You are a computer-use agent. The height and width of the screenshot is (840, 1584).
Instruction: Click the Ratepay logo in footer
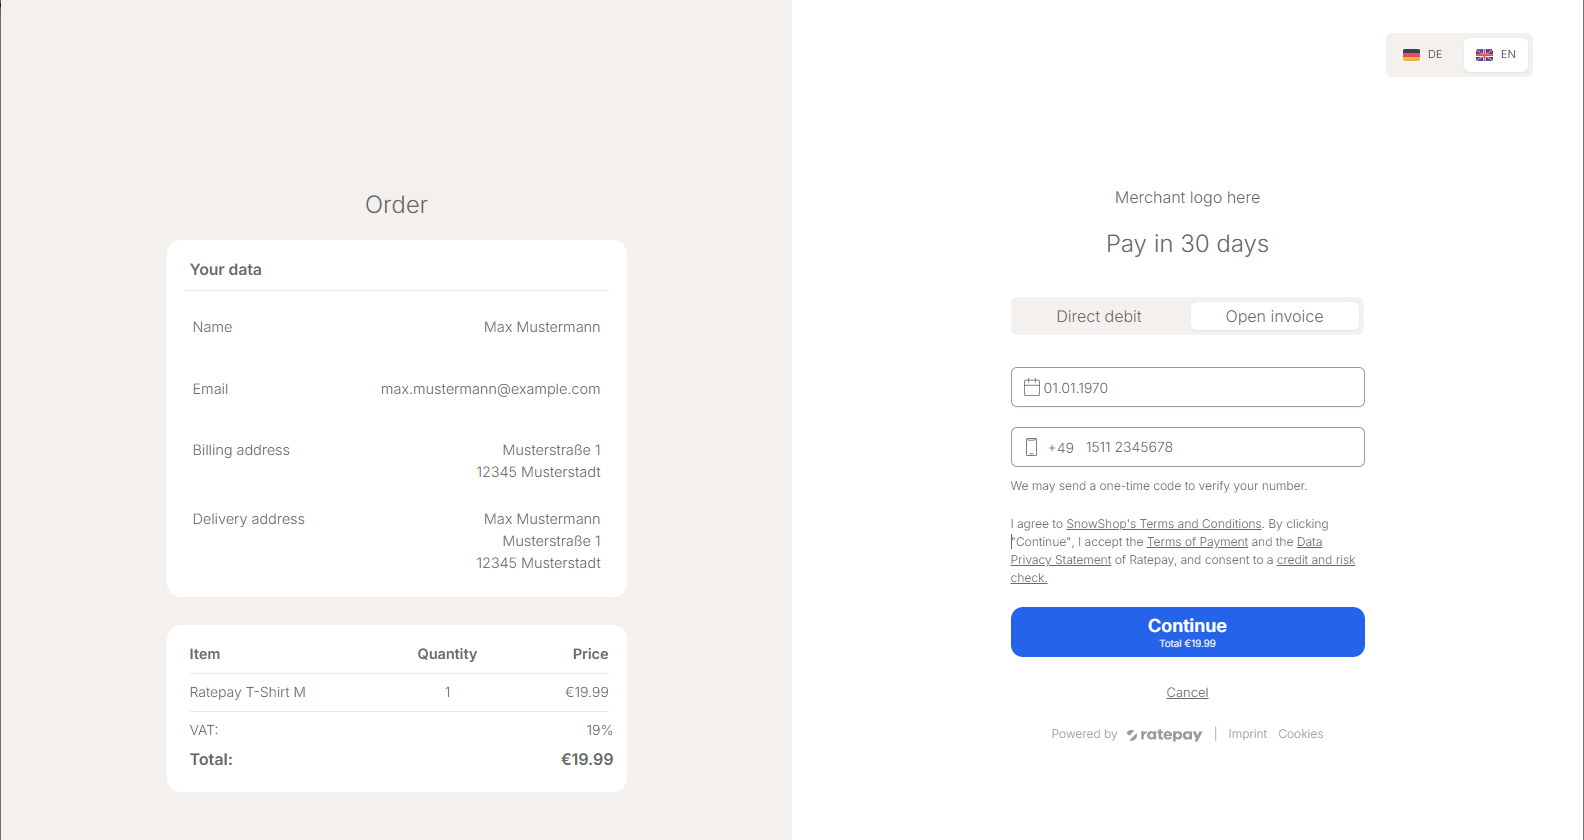click(1164, 734)
